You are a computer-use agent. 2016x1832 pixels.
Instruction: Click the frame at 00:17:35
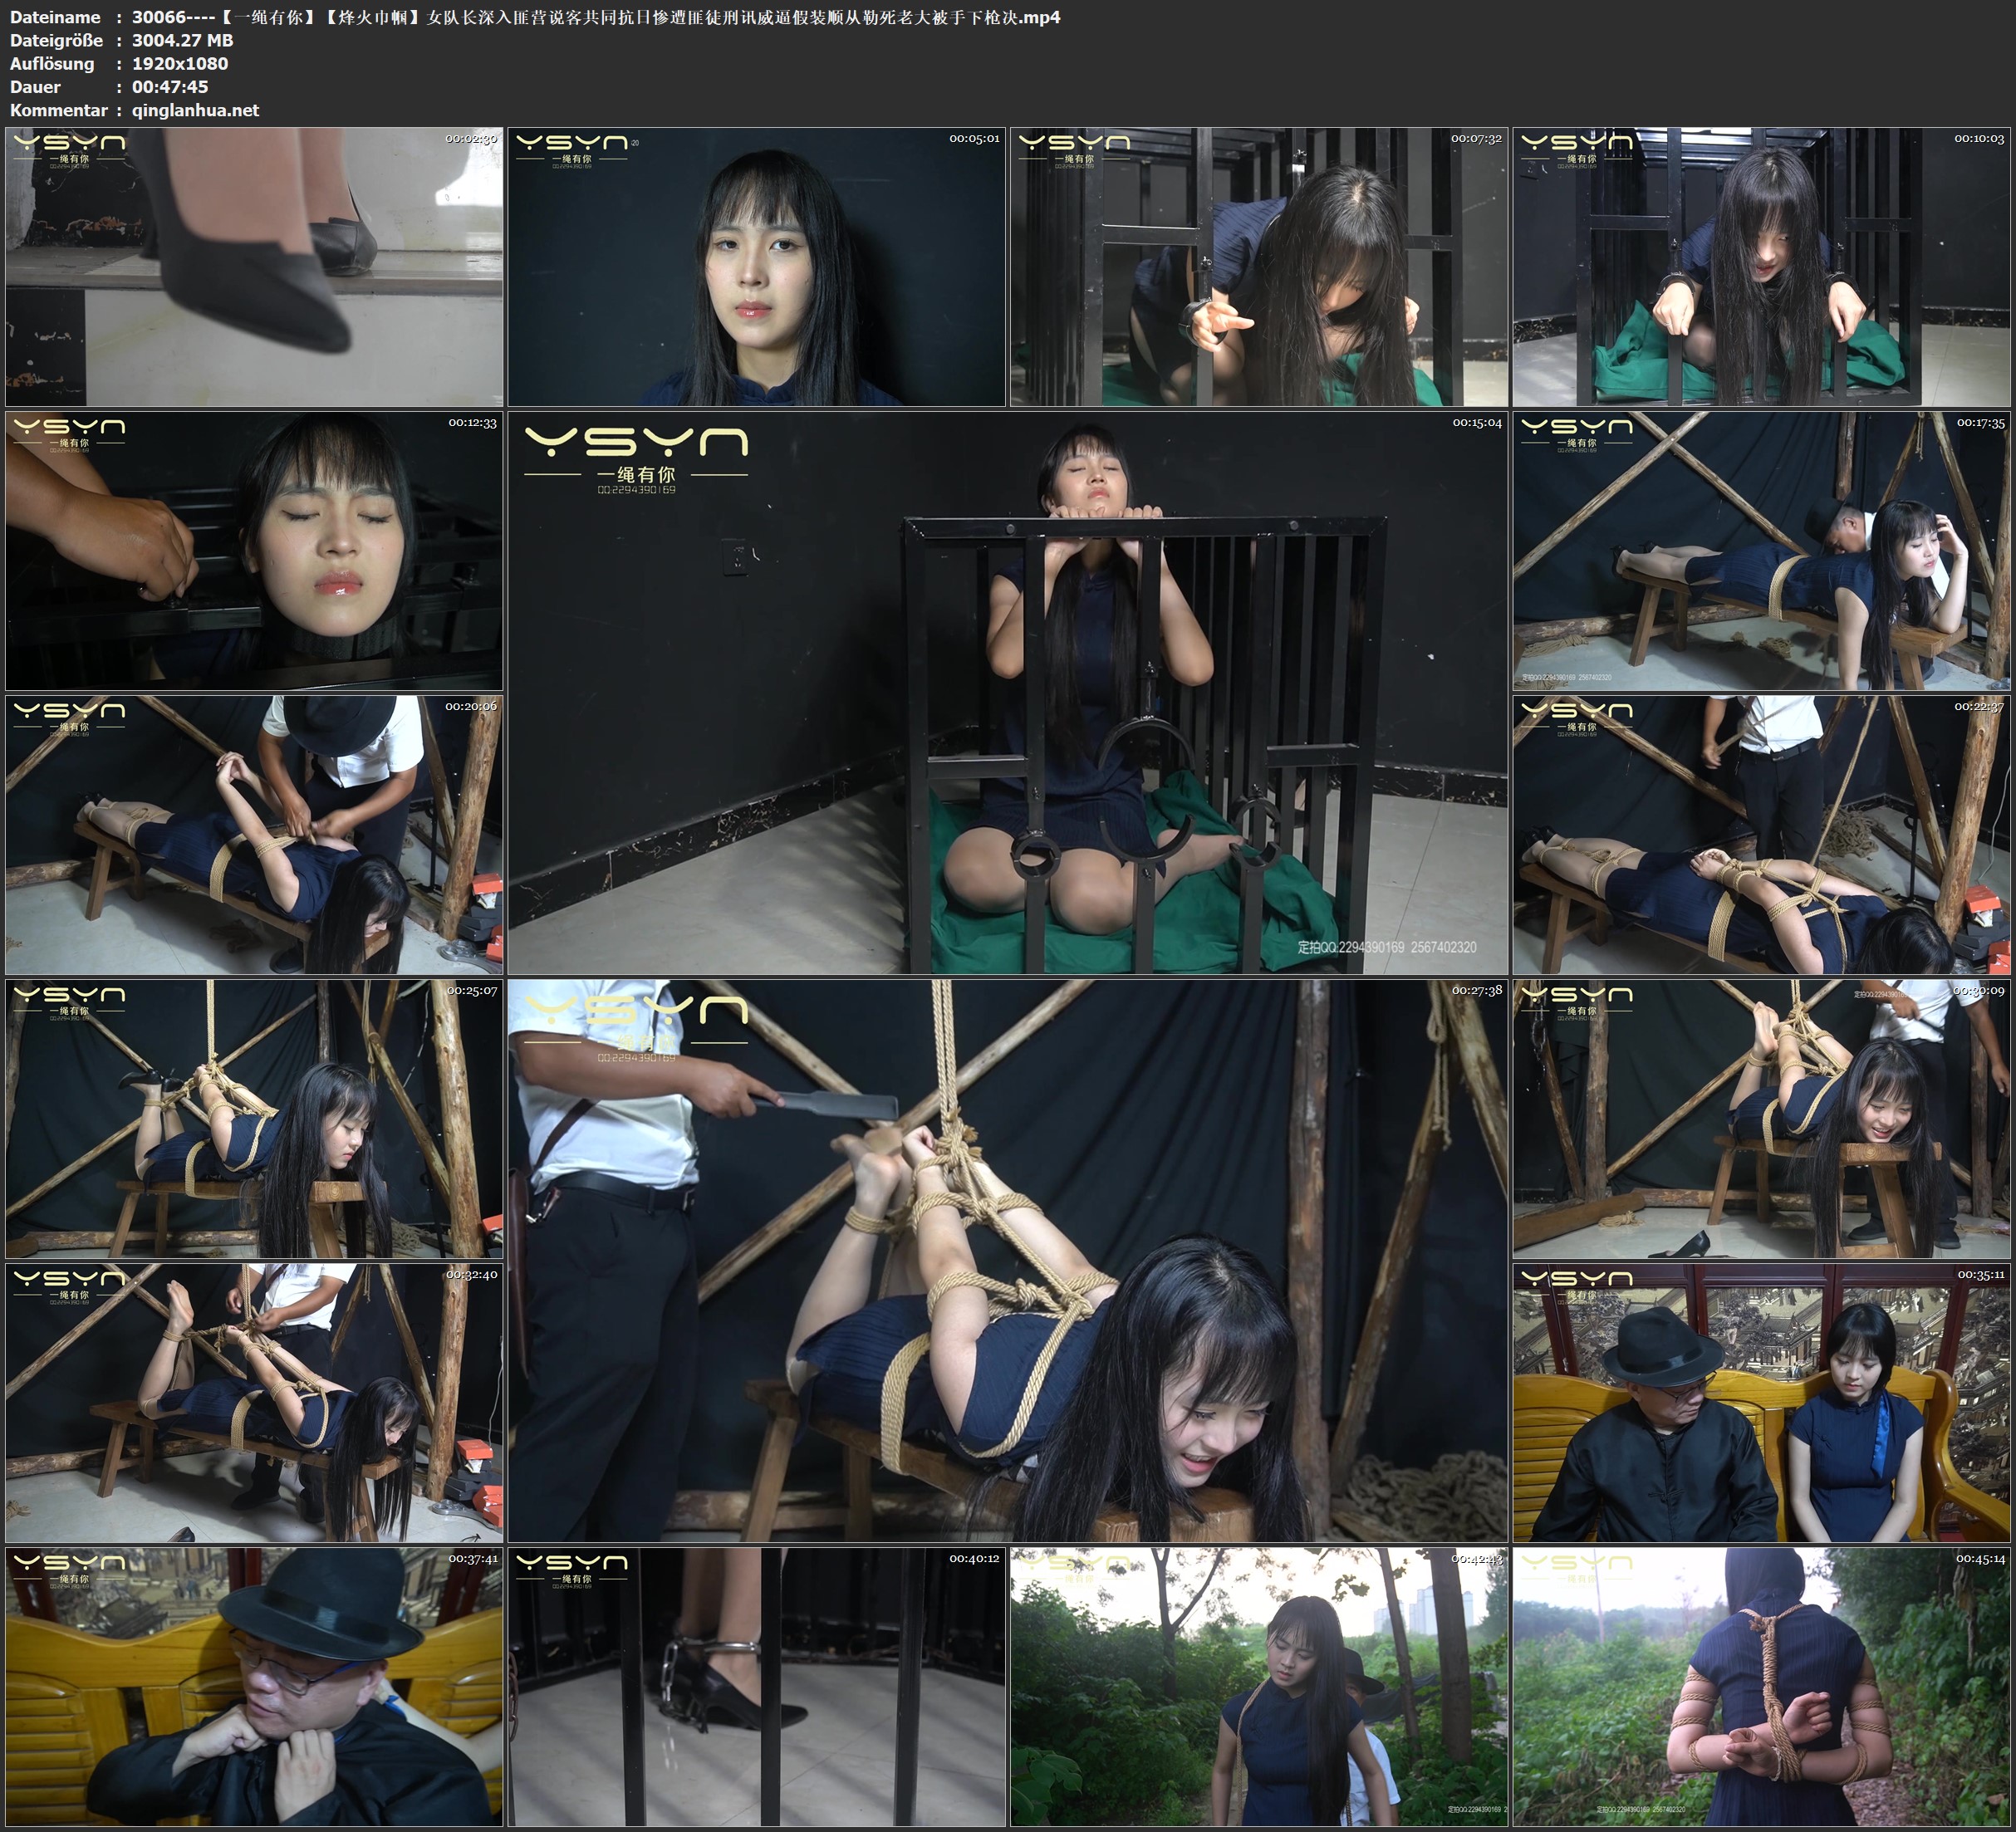(1762, 550)
